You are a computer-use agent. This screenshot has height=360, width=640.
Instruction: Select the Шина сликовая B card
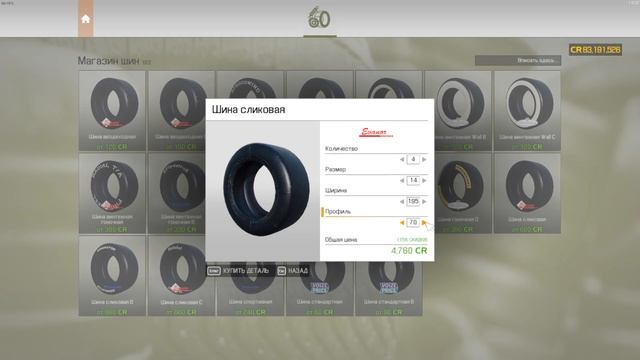pos(112,276)
